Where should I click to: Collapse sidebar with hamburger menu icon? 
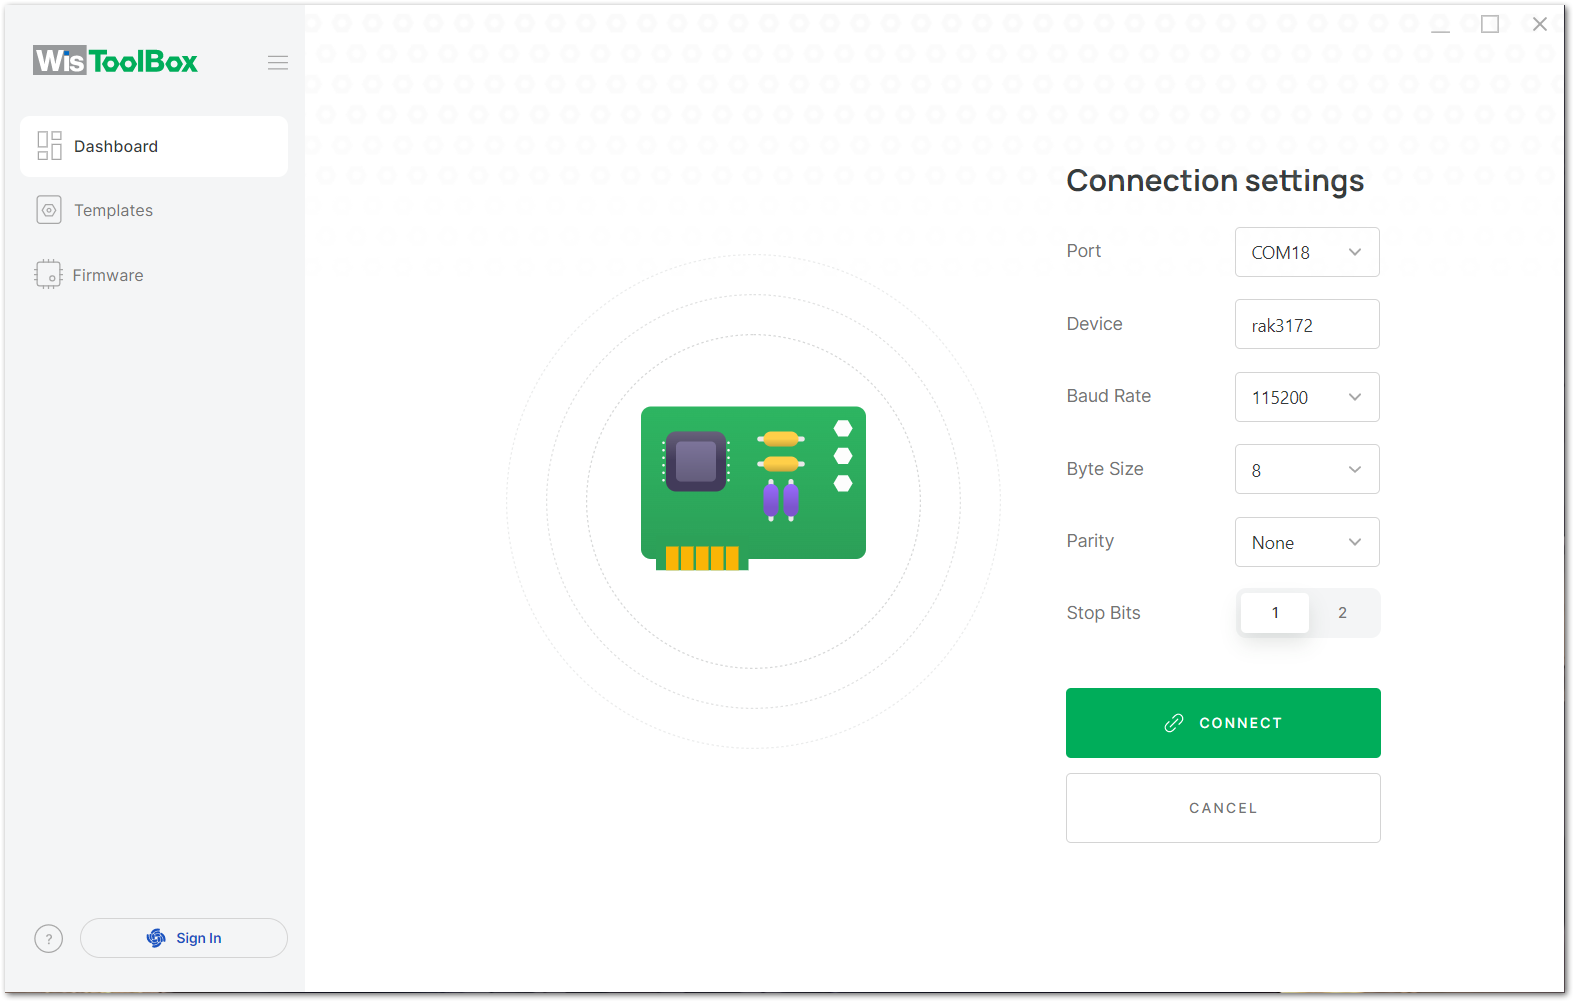[278, 63]
